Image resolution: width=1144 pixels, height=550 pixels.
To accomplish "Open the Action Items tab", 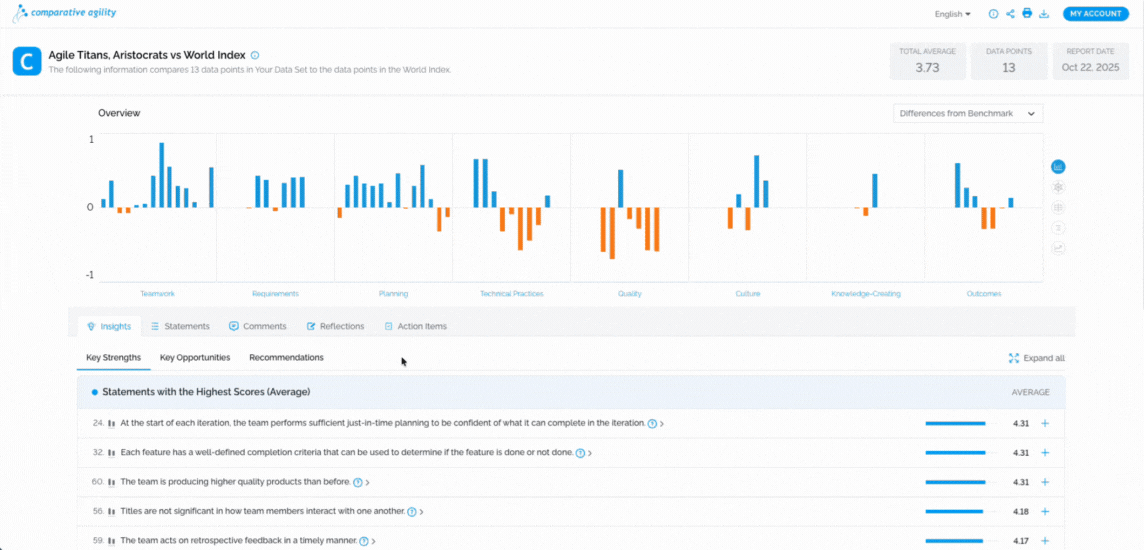I will pyautogui.click(x=415, y=326).
